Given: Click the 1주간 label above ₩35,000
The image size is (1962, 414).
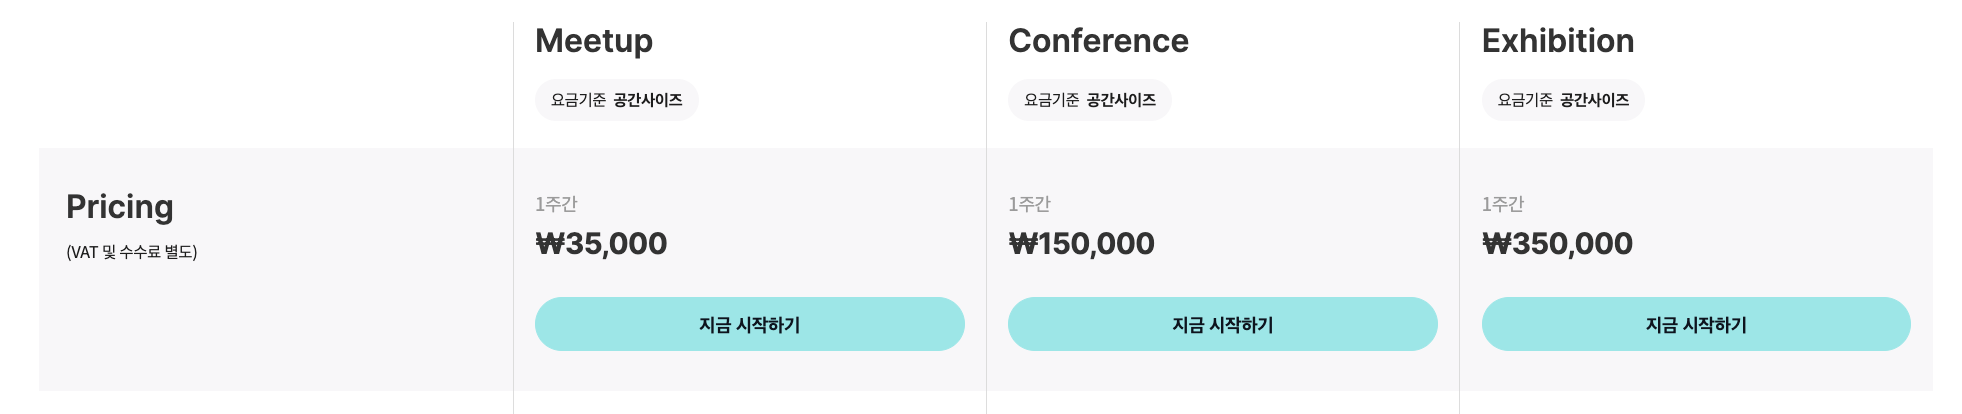Looking at the screenshot, I should pos(556,204).
